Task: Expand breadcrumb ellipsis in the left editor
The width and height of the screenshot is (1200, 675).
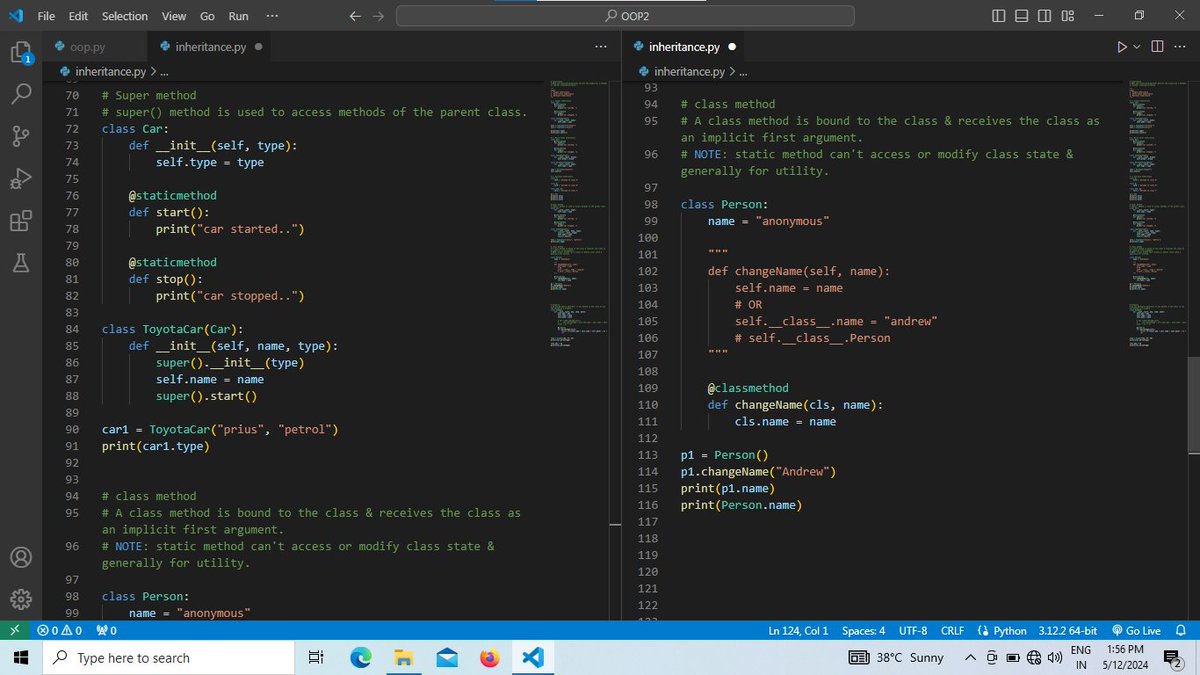Action: click(x=164, y=72)
